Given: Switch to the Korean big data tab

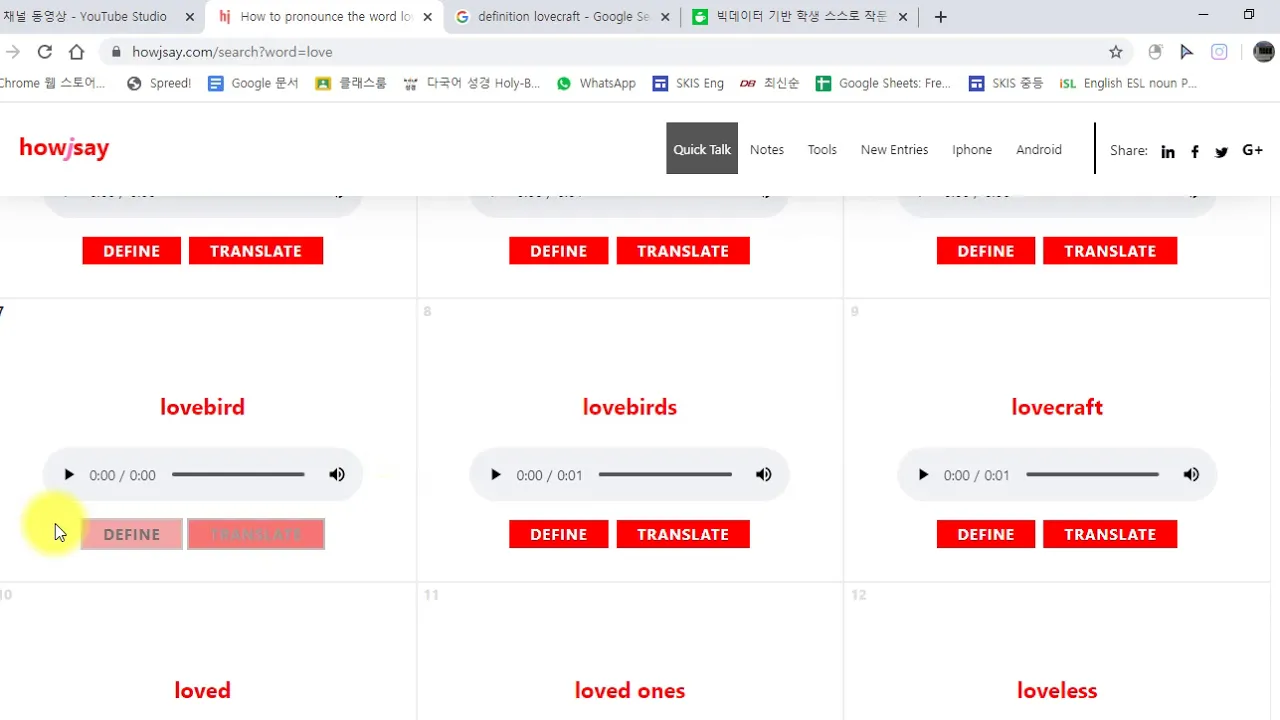Looking at the screenshot, I should coord(800,16).
